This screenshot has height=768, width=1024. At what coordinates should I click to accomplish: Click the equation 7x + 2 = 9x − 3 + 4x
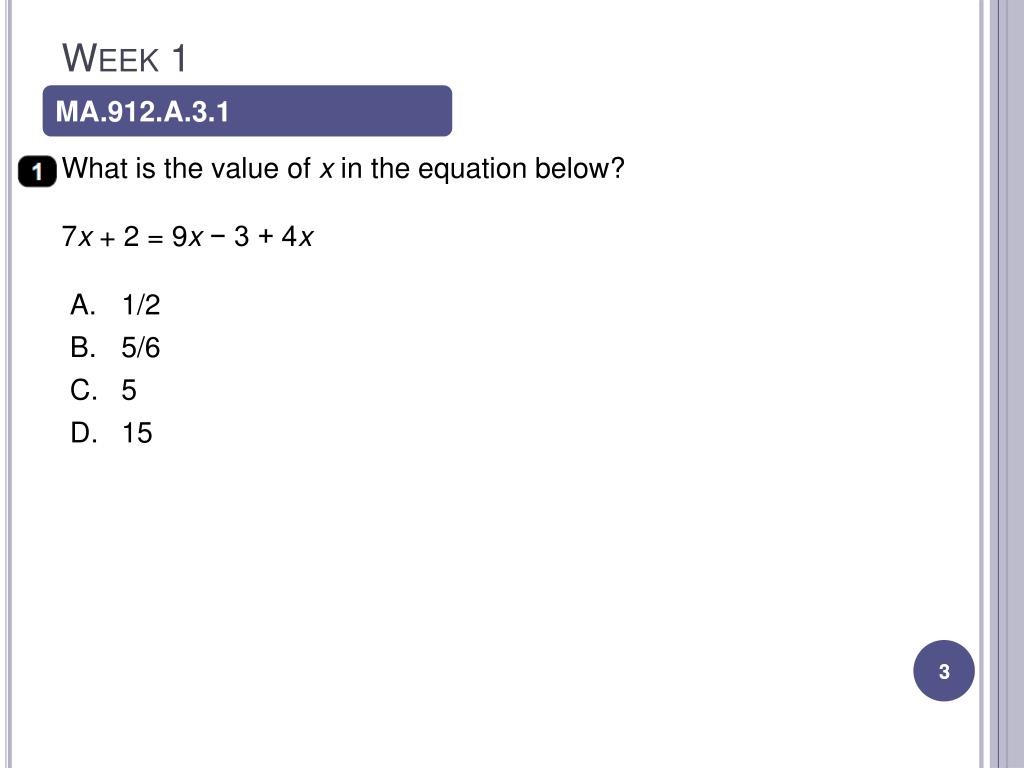(x=187, y=236)
